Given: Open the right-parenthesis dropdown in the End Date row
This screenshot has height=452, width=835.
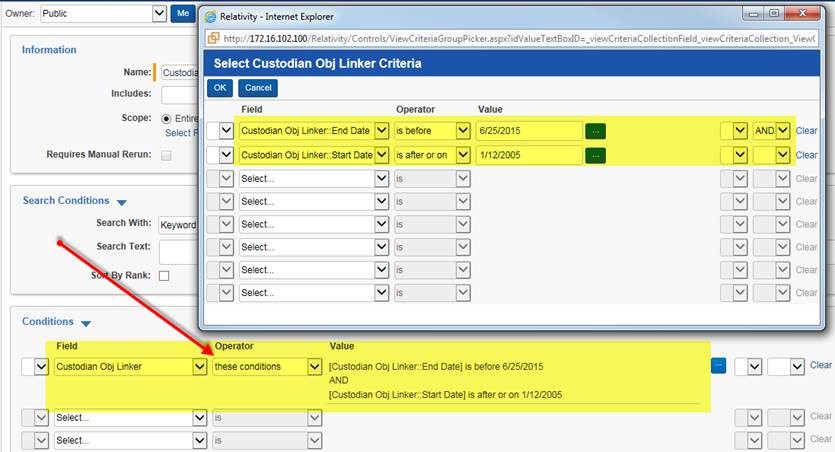Looking at the screenshot, I should (734, 130).
